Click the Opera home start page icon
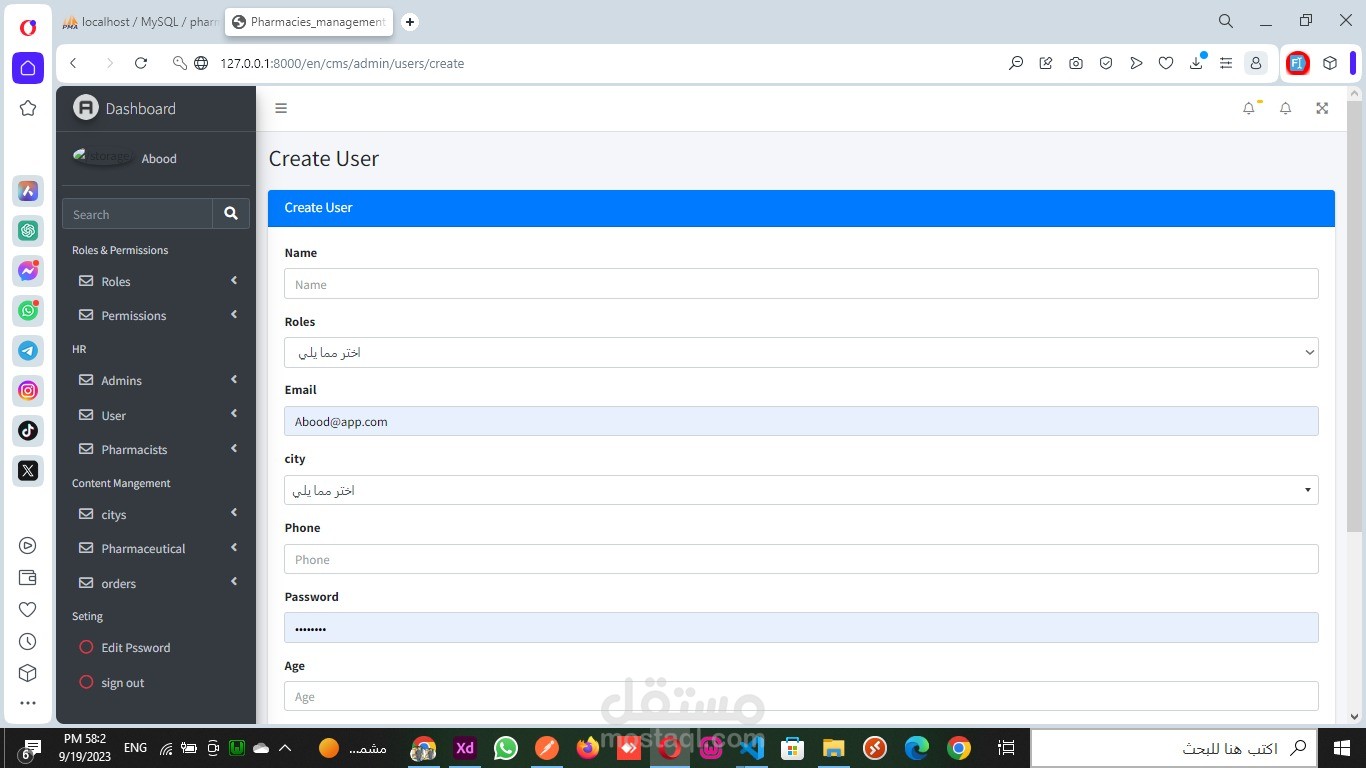The width and height of the screenshot is (1366, 768). (28, 68)
